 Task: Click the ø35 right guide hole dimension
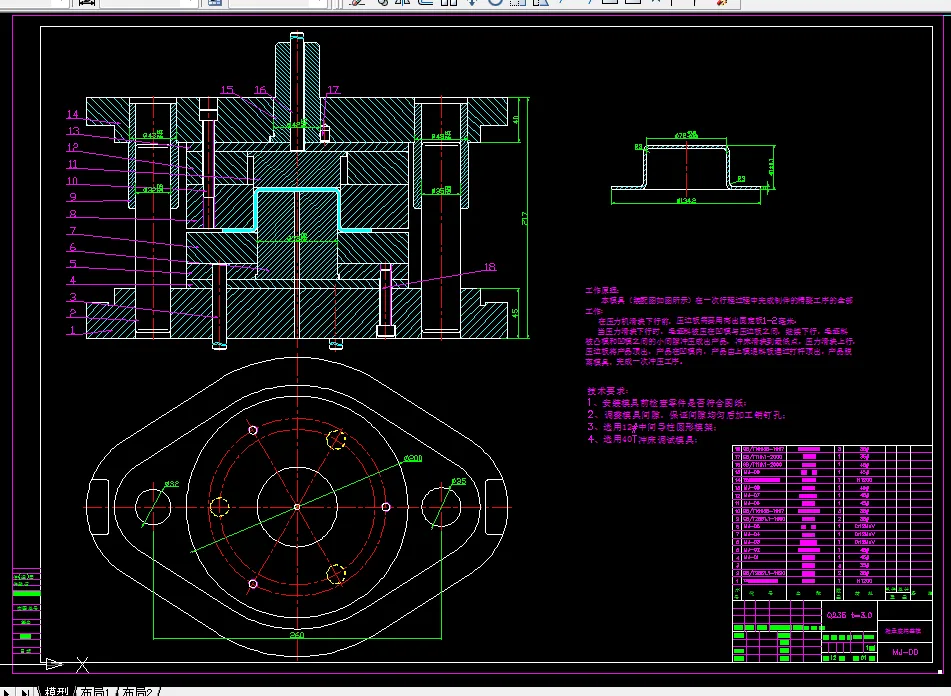459,481
